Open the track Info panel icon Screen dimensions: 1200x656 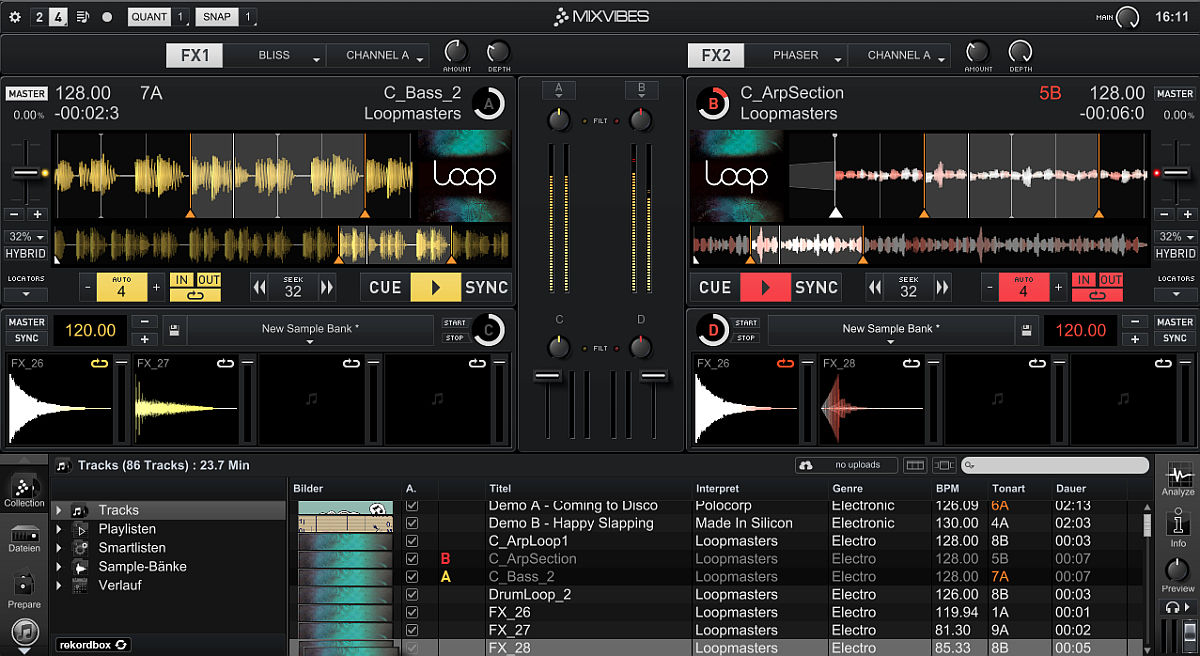click(x=1178, y=525)
